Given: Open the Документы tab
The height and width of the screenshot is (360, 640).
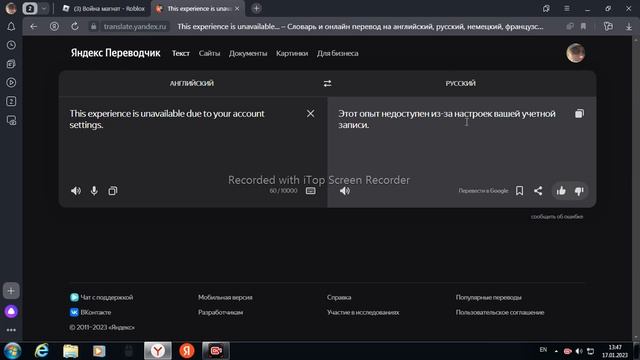Looking at the screenshot, I should [248, 53].
